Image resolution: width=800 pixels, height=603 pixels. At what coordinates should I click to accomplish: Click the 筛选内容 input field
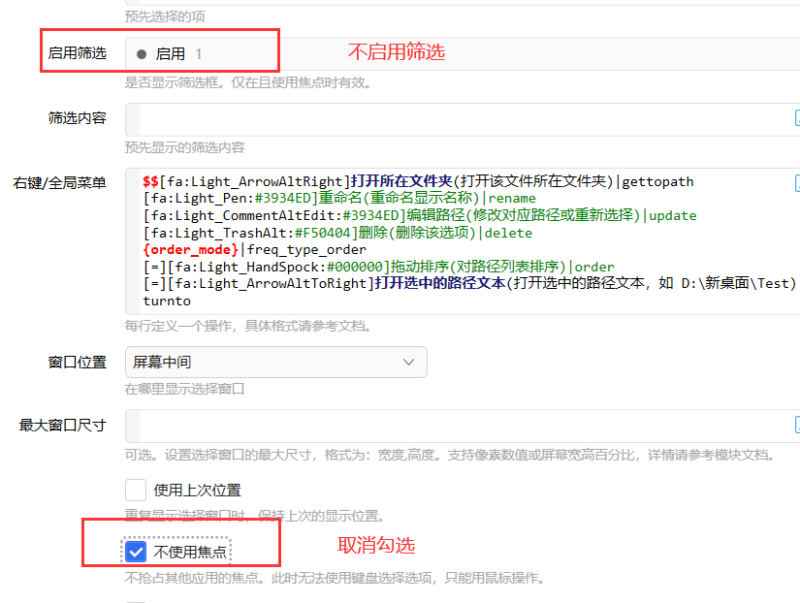[462, 119]
